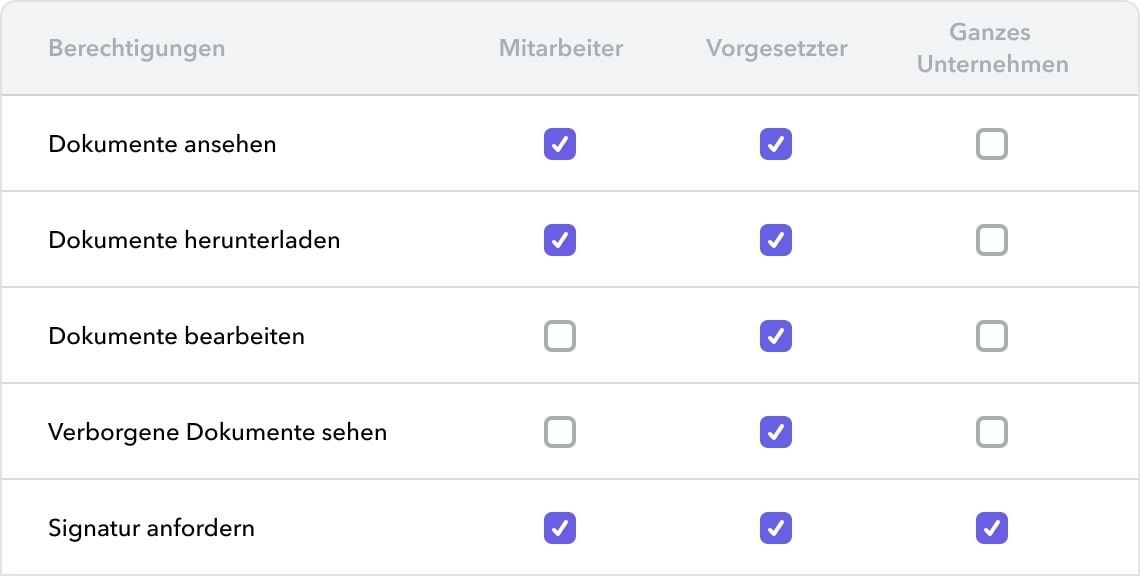
Task: Uncheck Mitarbeiter for Signatur anfordern
Action: coord(560,528)
